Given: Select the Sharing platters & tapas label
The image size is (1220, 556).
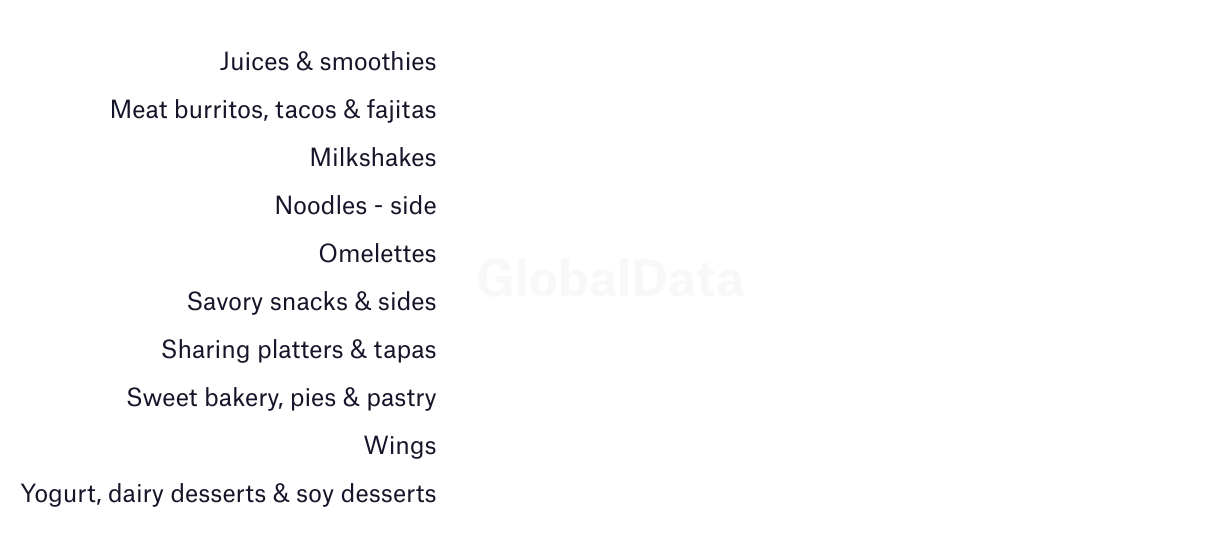Looking at the screenshot, I should pyautogui.click(x=299, y=350).
